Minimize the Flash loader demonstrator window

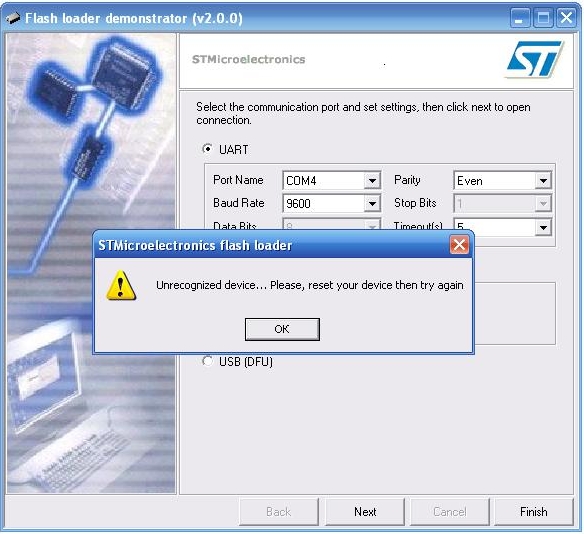[x=520, y=18]
